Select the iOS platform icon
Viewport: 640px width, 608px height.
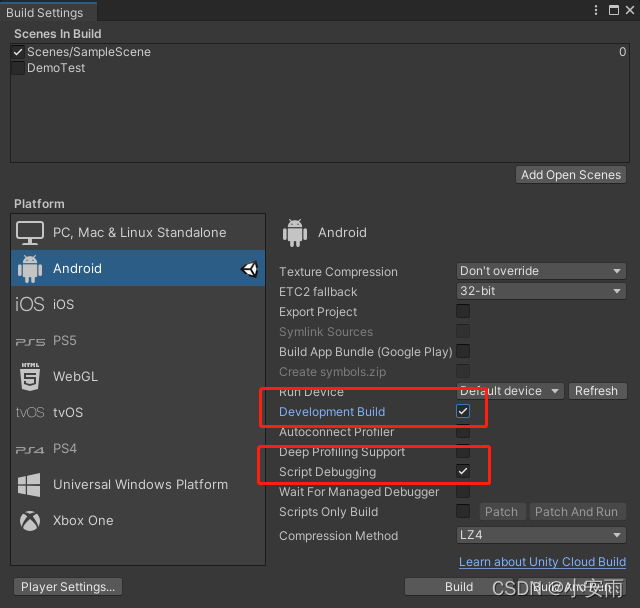[x=29, y=304]
